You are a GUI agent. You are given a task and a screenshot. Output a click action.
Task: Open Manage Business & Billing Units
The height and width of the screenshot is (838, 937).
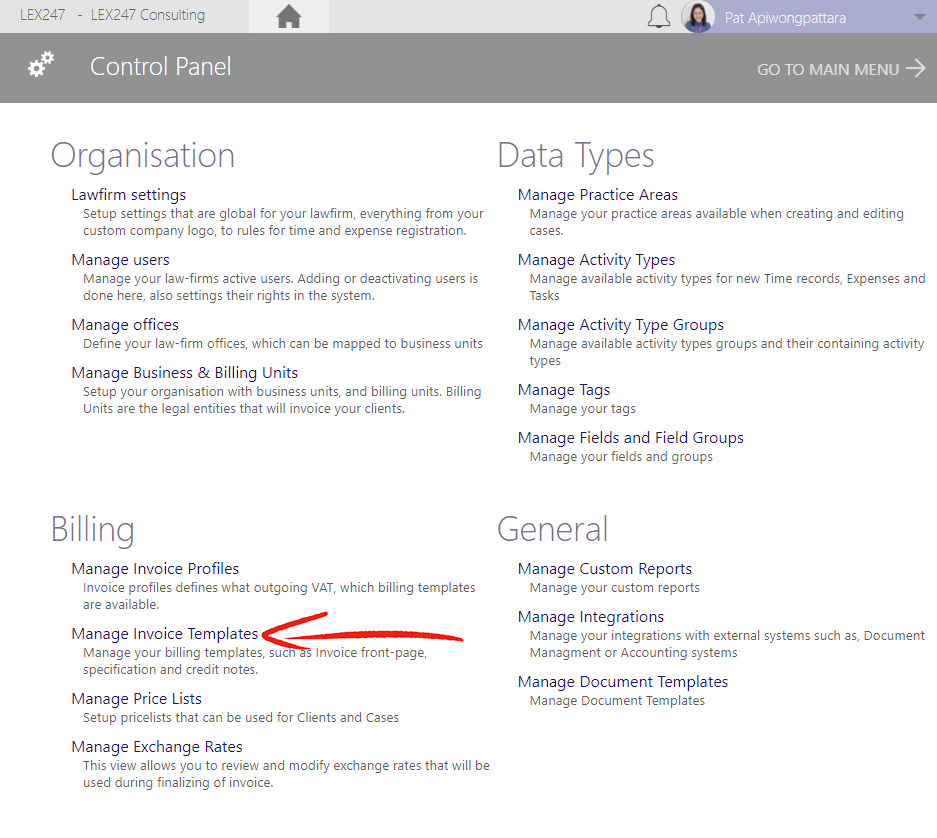(x=185, y=373)
